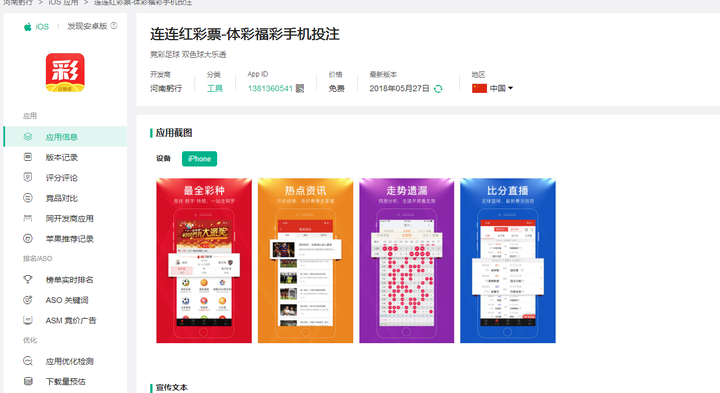Image resolution: width=720 pixels, height=393 pixels.
Task: Click the China flag icon
Action: tap(479, 88)
